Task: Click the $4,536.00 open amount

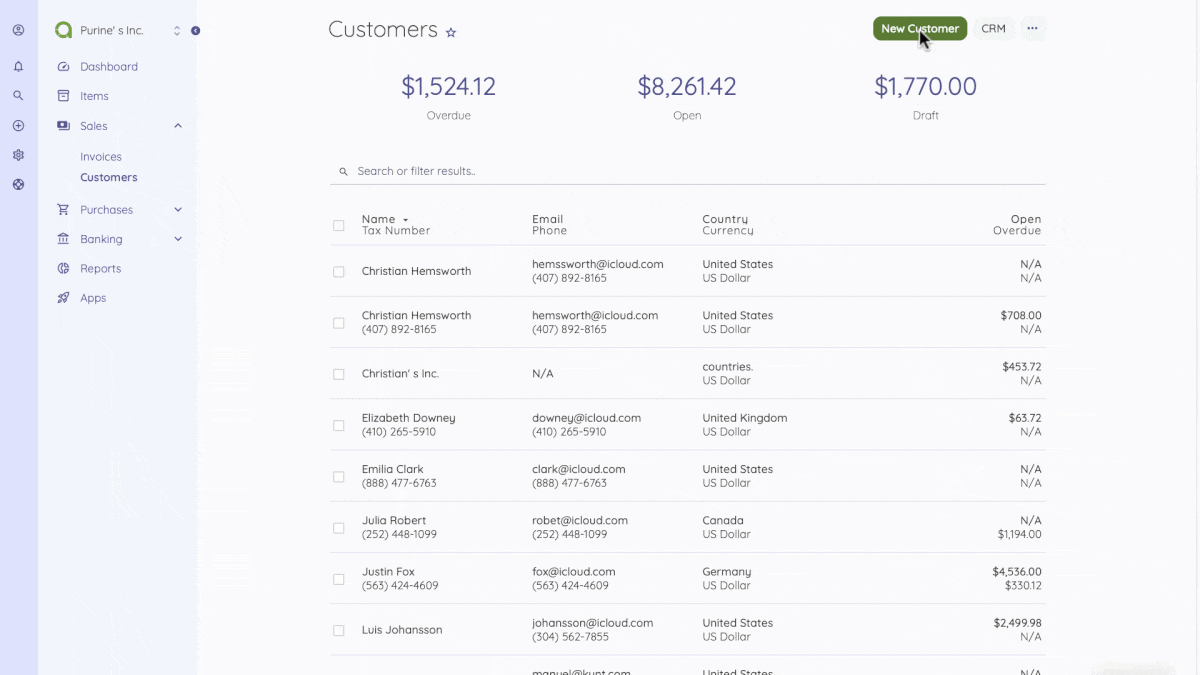Action: point(1017,572)
